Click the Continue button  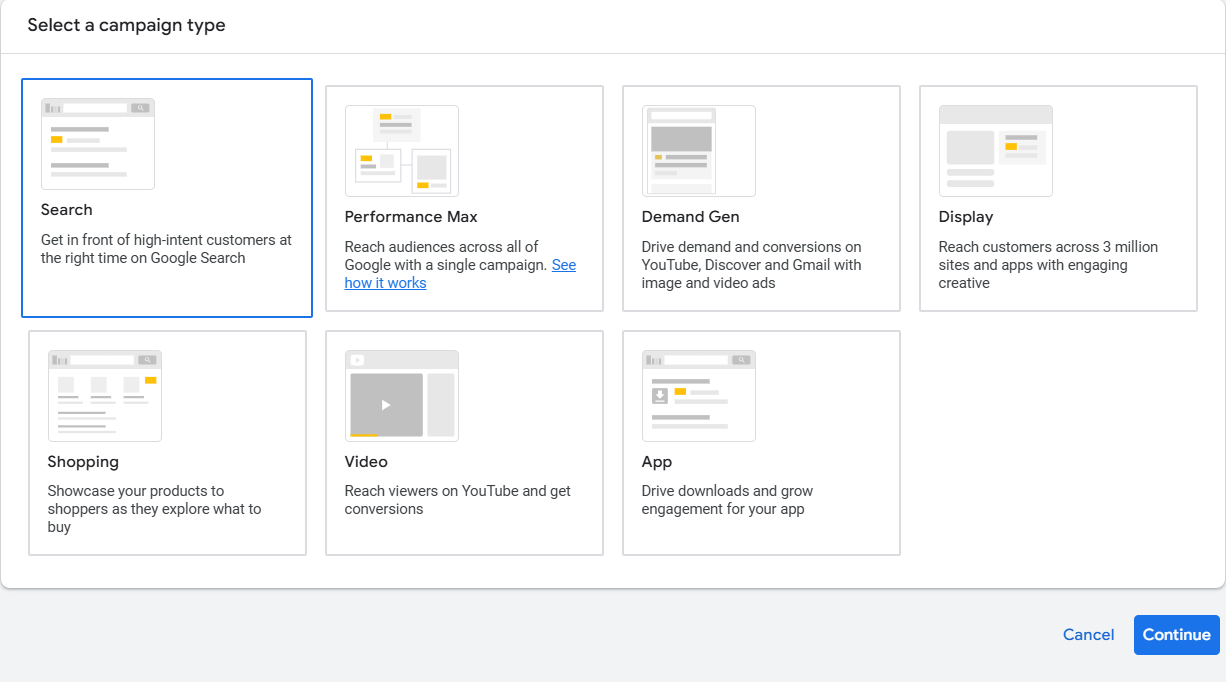(x=1177, y=635)
